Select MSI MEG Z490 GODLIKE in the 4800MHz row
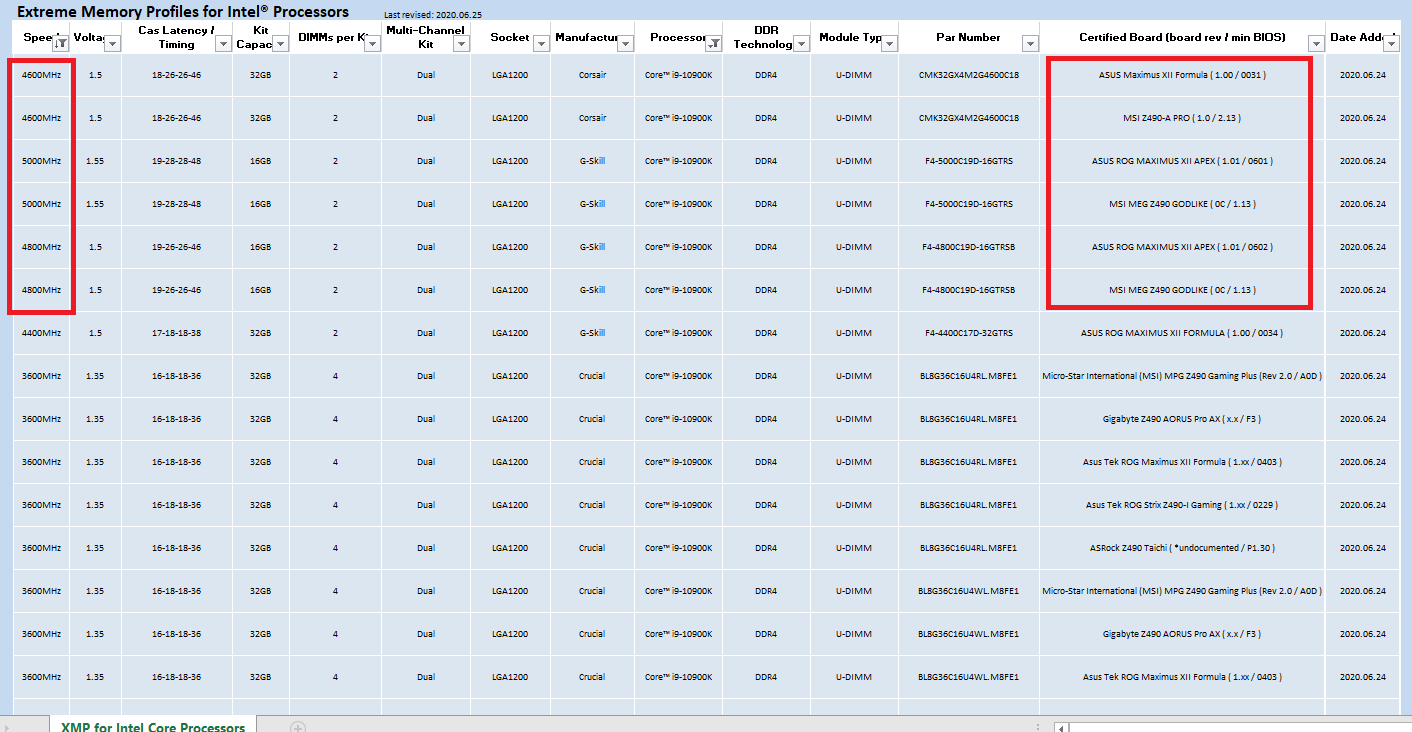1412x732 pixels. 1182,290
